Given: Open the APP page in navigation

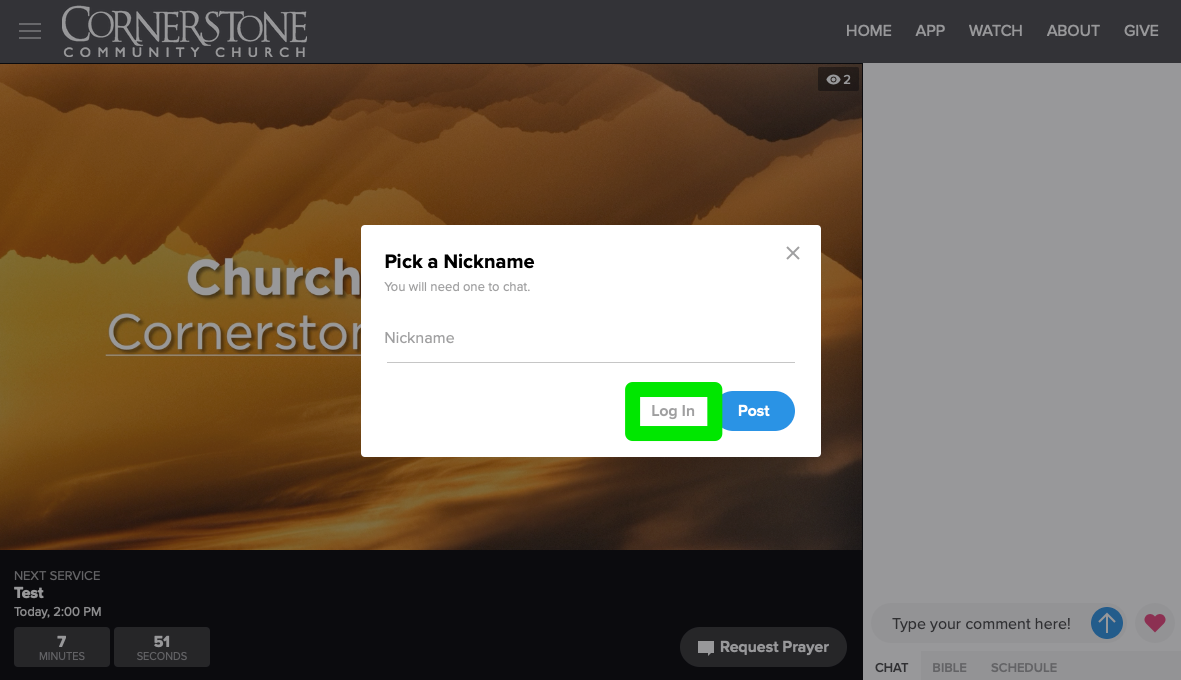Looking at the screenshot, I should pyautogui.click(x=930, y=31).
